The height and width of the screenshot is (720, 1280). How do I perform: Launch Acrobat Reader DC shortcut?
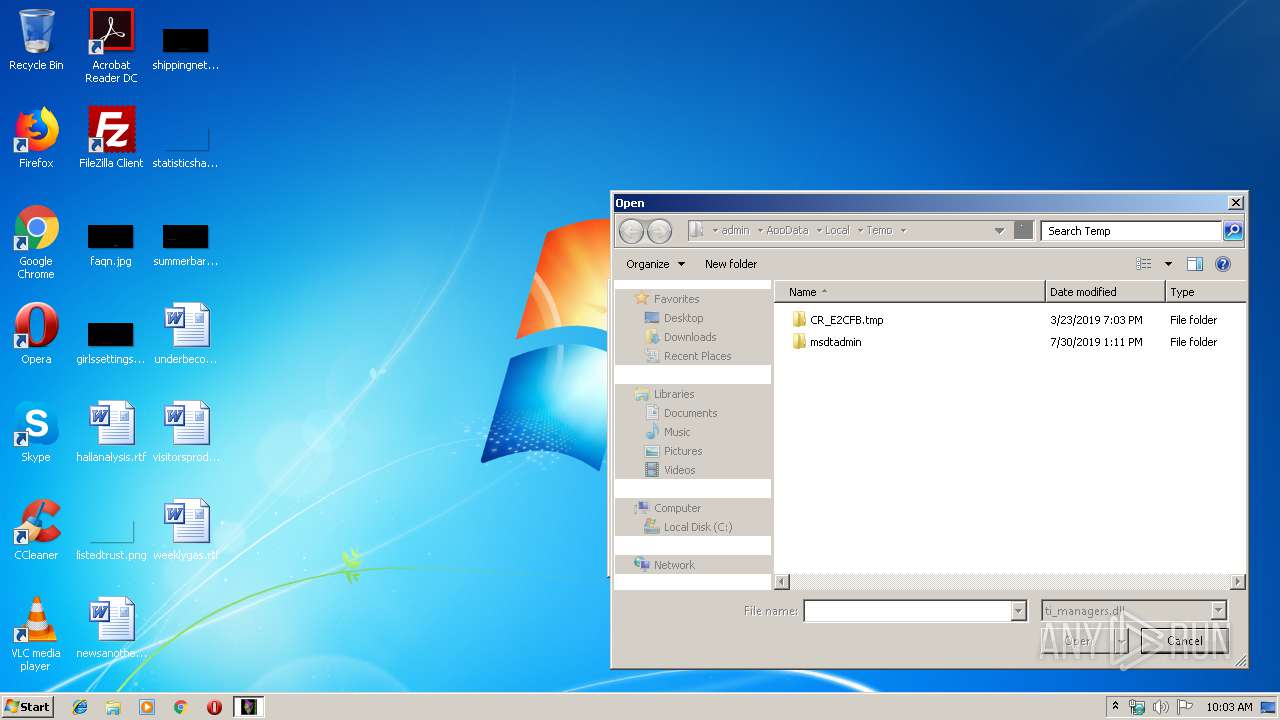coord(111,46)
